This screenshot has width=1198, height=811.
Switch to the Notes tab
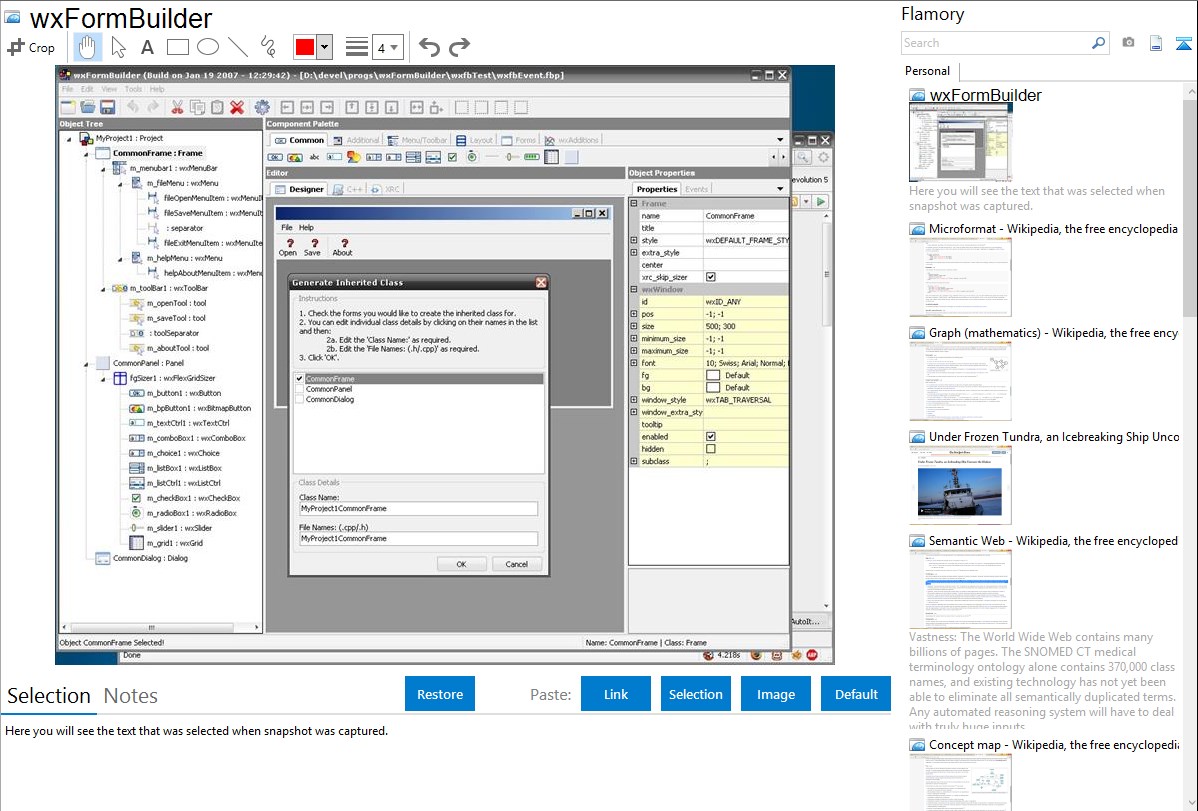click(131, 696)
